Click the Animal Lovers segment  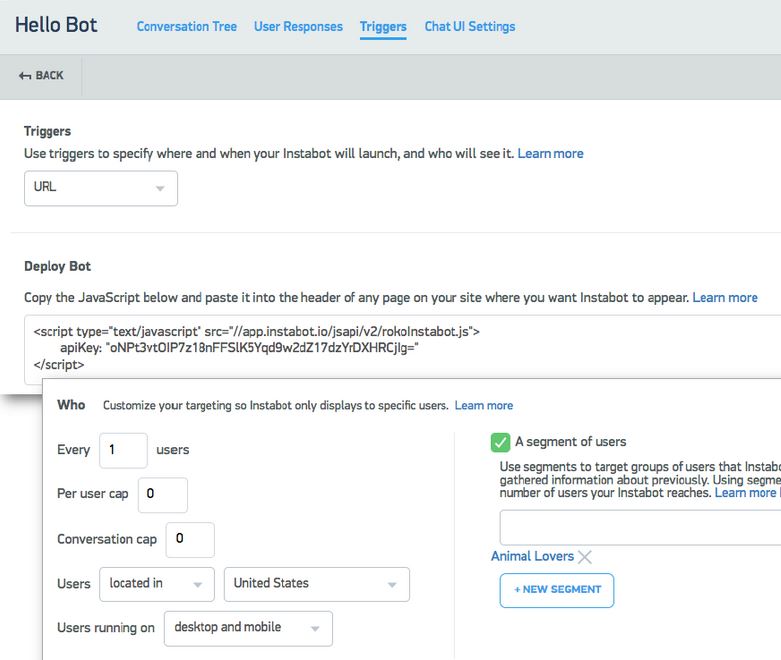point(532,556)
